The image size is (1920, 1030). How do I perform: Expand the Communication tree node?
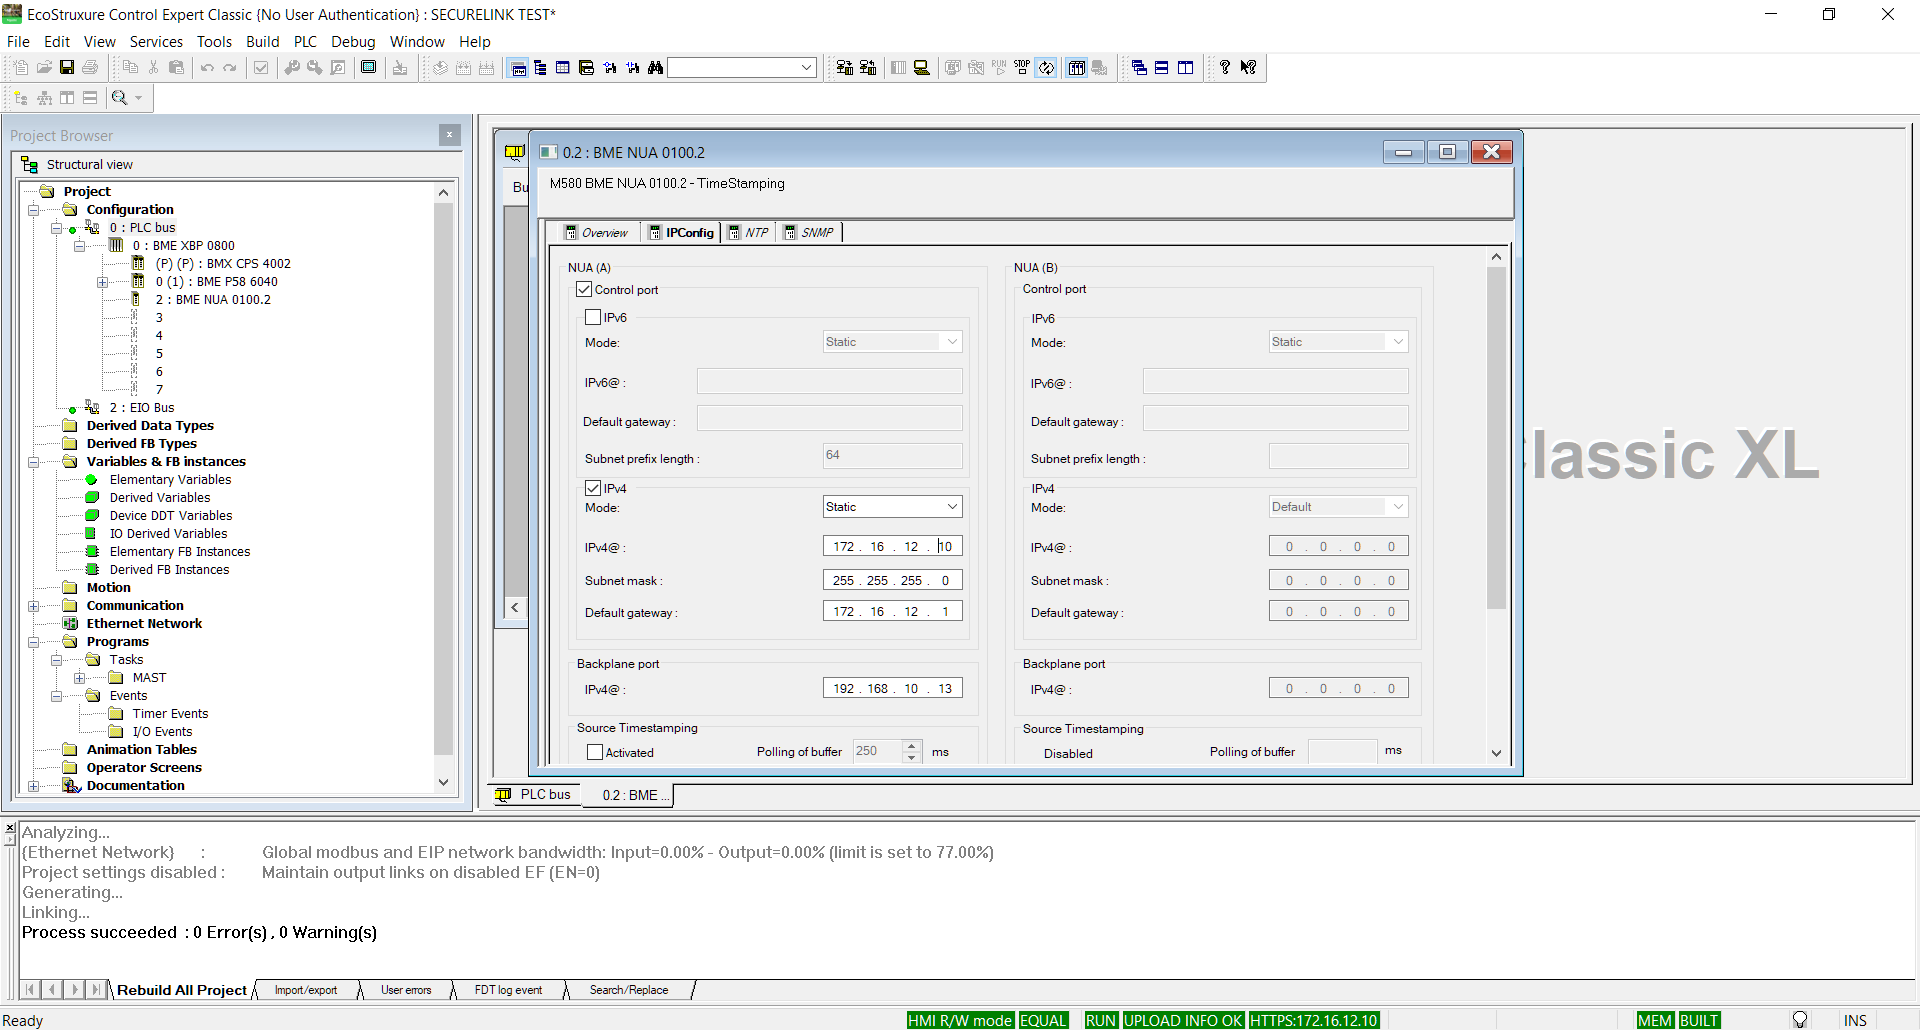[x=34, y=606]
